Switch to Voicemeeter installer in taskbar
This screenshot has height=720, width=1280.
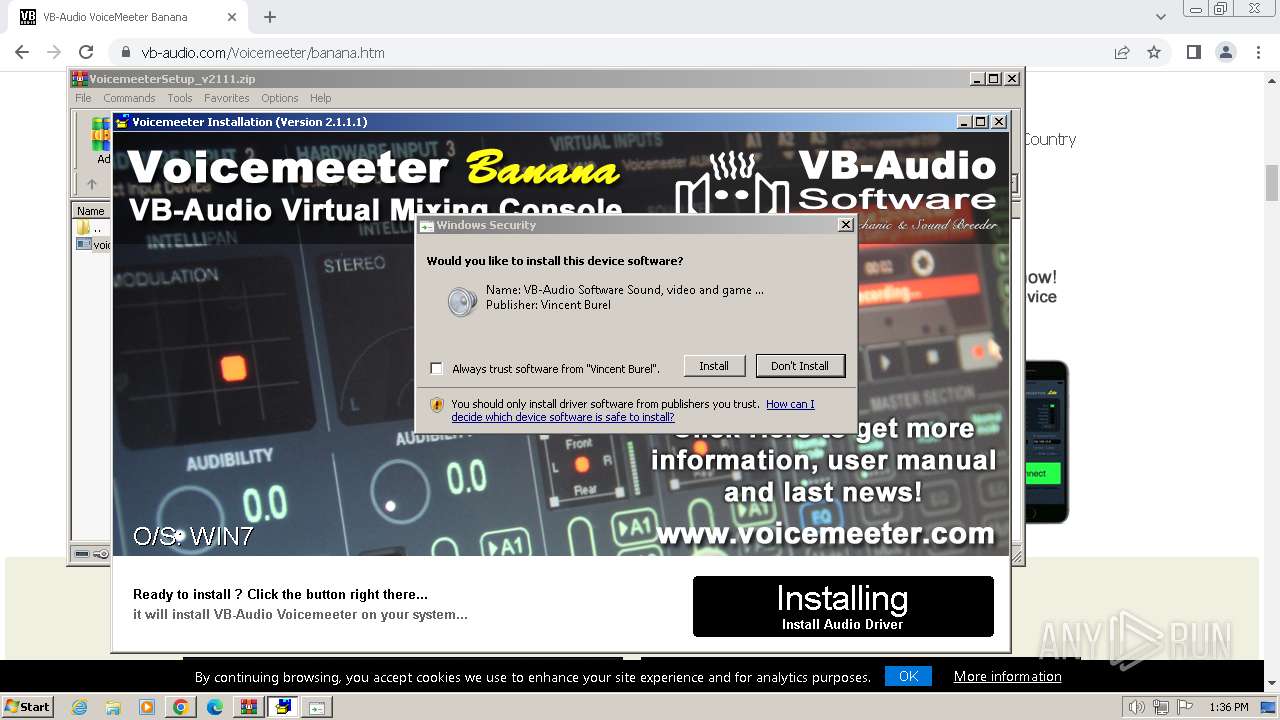[x=283, y=707]
